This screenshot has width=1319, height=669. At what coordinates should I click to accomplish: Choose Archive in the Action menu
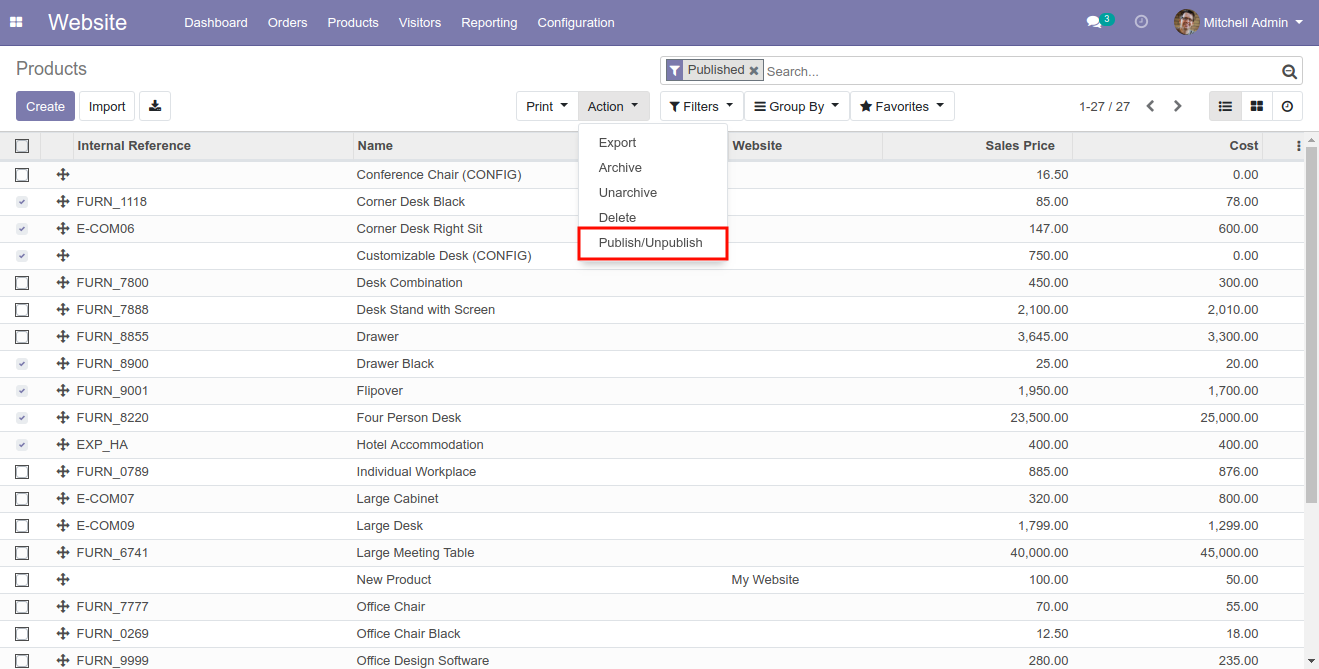pos(620,168)
